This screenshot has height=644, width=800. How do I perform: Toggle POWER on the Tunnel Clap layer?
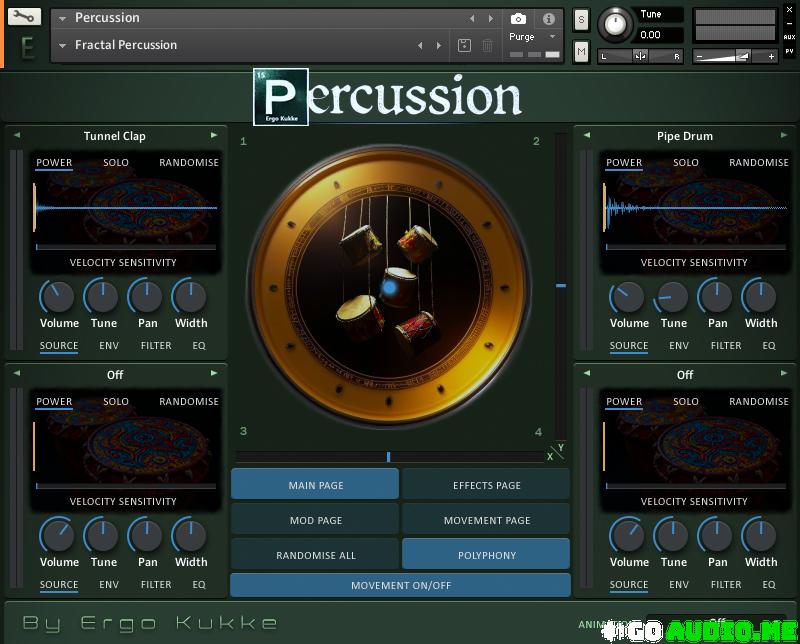click(54, 163)
